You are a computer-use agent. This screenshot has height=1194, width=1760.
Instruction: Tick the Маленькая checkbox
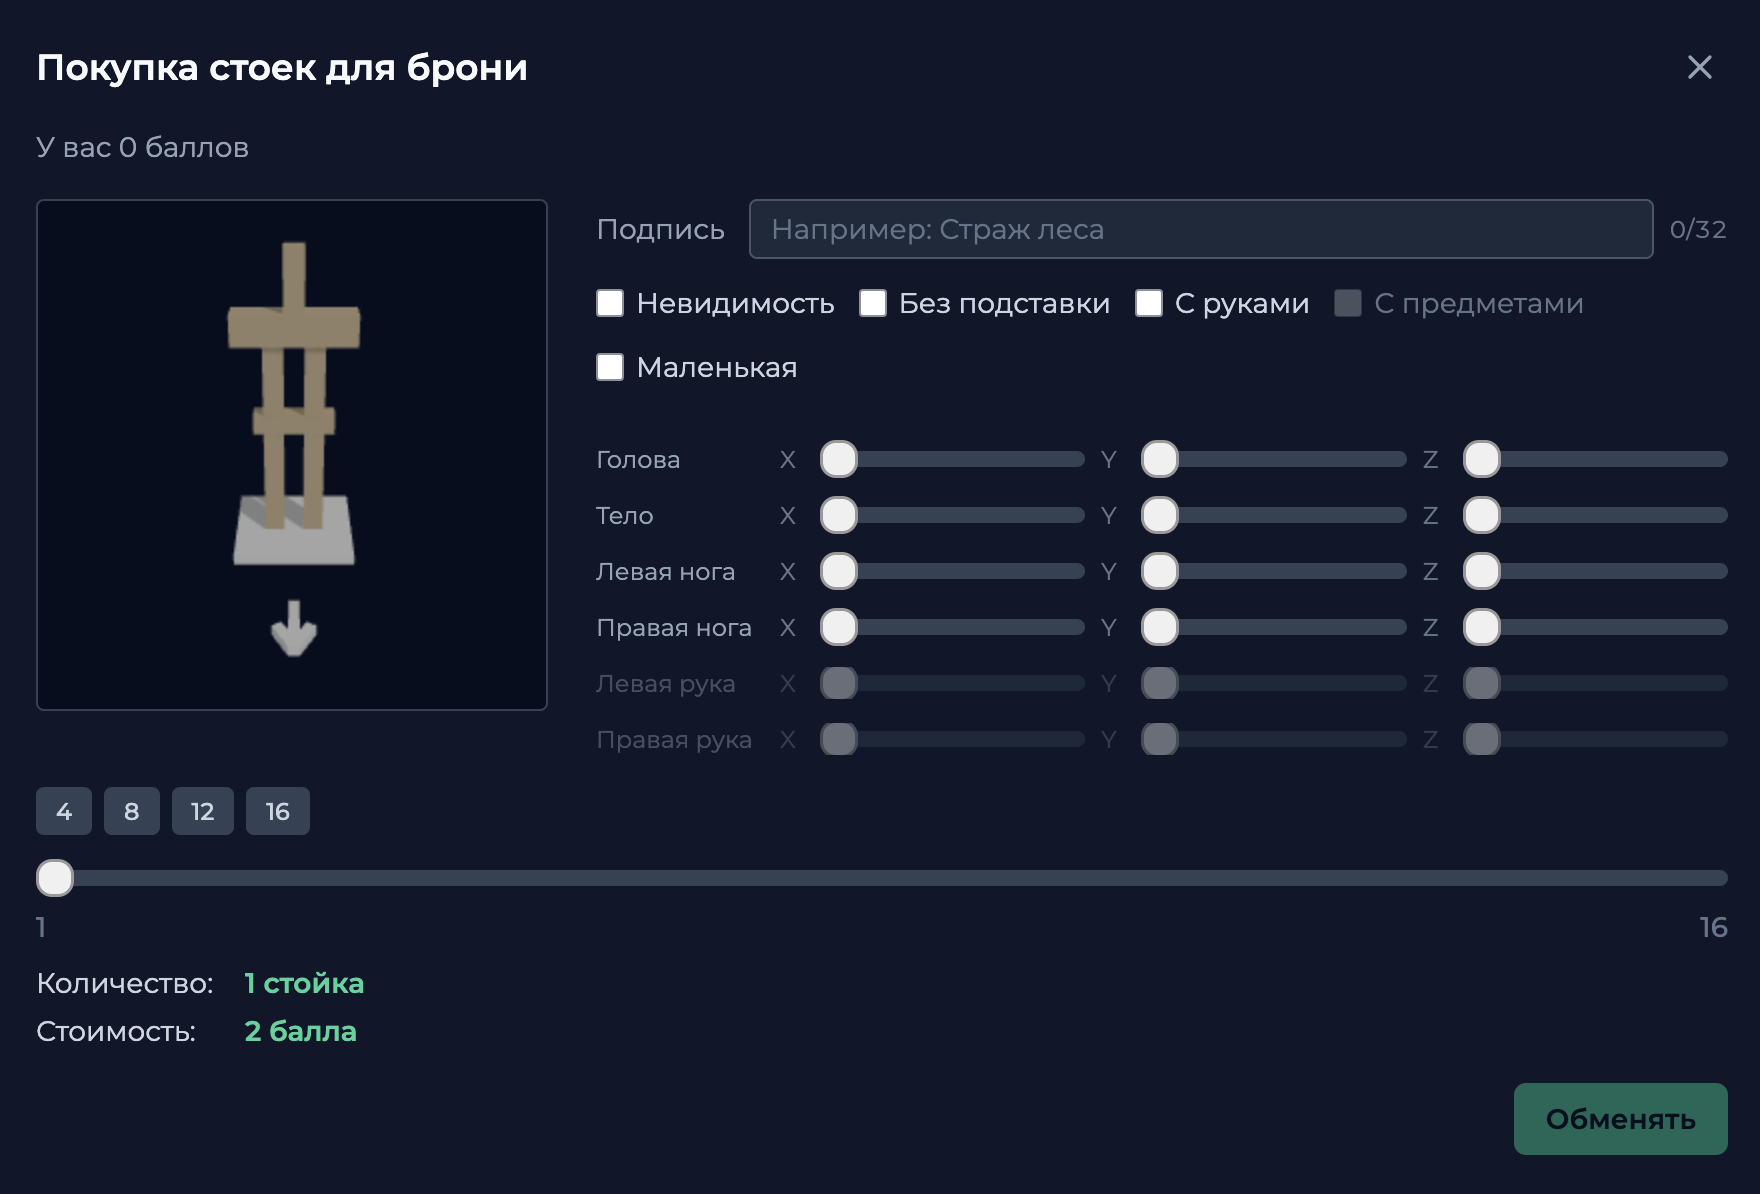pos(610,367)
